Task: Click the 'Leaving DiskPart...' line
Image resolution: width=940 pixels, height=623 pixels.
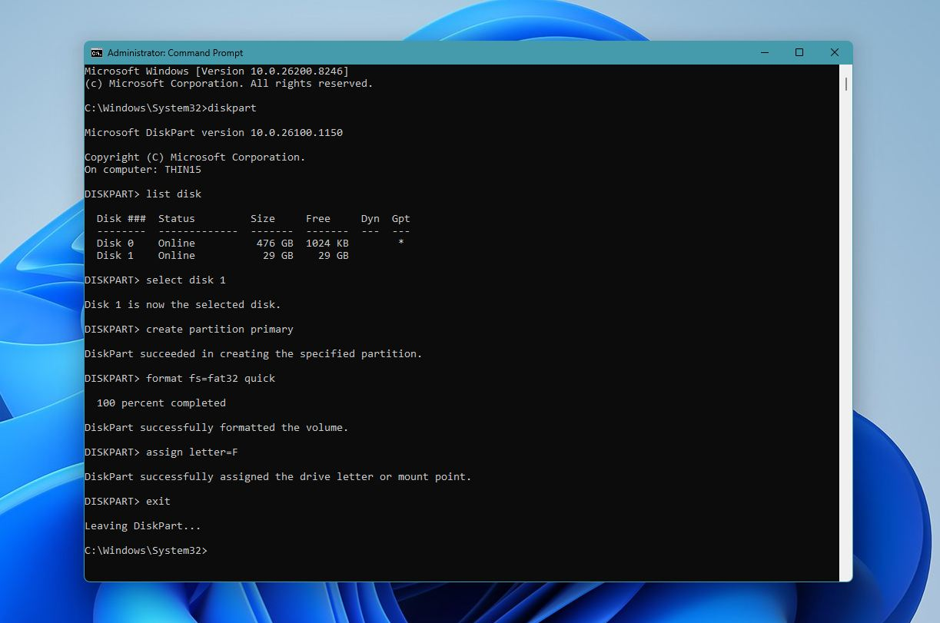Action: [x=143, y=526]
